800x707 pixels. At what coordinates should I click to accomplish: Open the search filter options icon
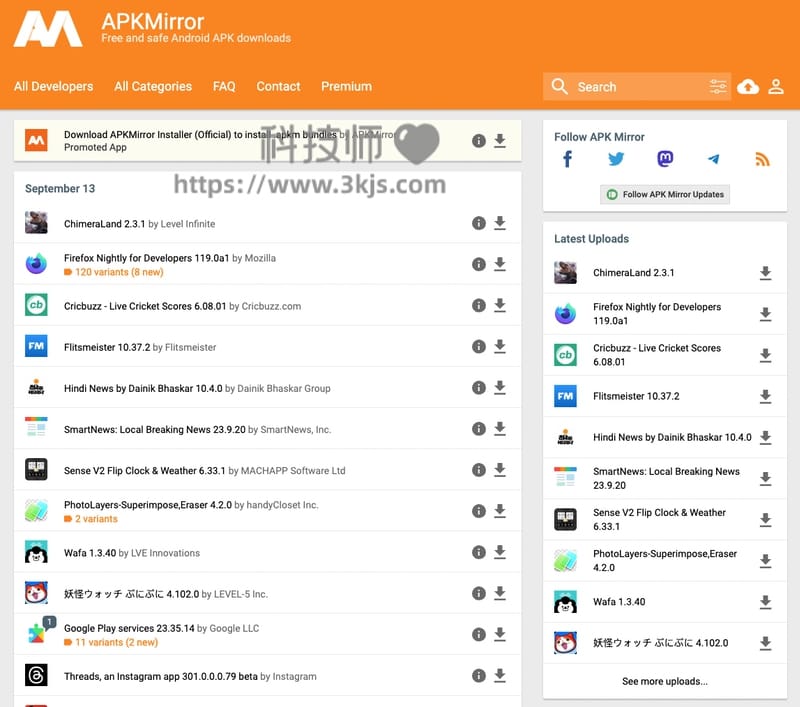(x=718, y=87)
